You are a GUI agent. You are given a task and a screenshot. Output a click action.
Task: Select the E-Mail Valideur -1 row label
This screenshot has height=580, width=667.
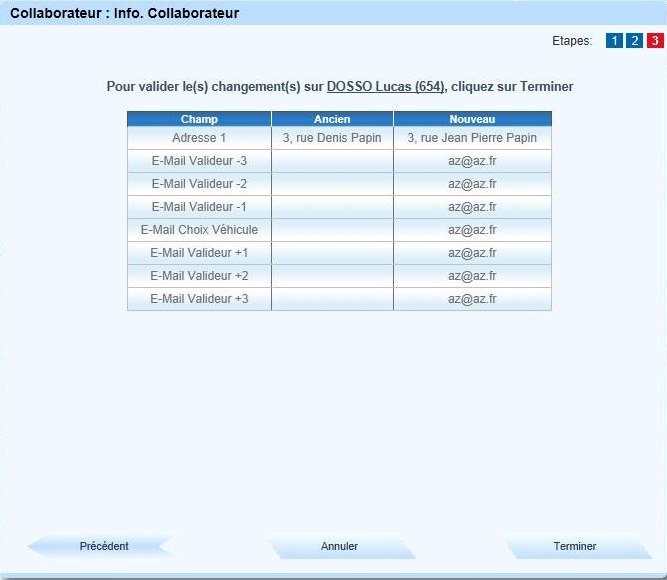199,207
